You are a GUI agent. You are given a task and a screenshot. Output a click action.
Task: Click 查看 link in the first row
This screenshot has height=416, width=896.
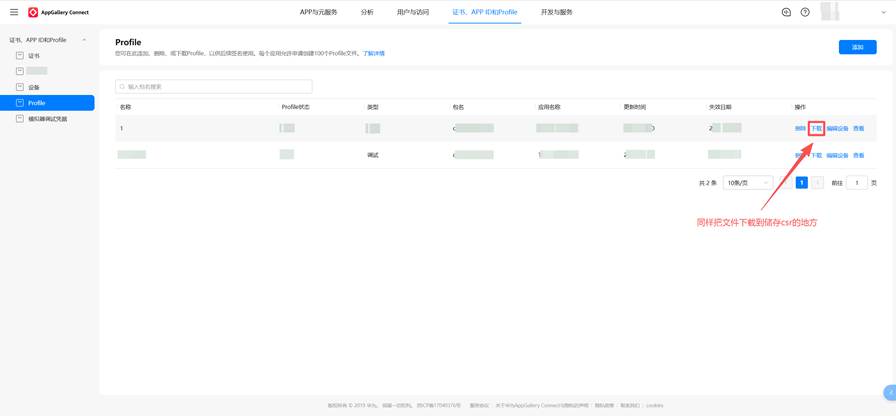(x=858, y=129)
